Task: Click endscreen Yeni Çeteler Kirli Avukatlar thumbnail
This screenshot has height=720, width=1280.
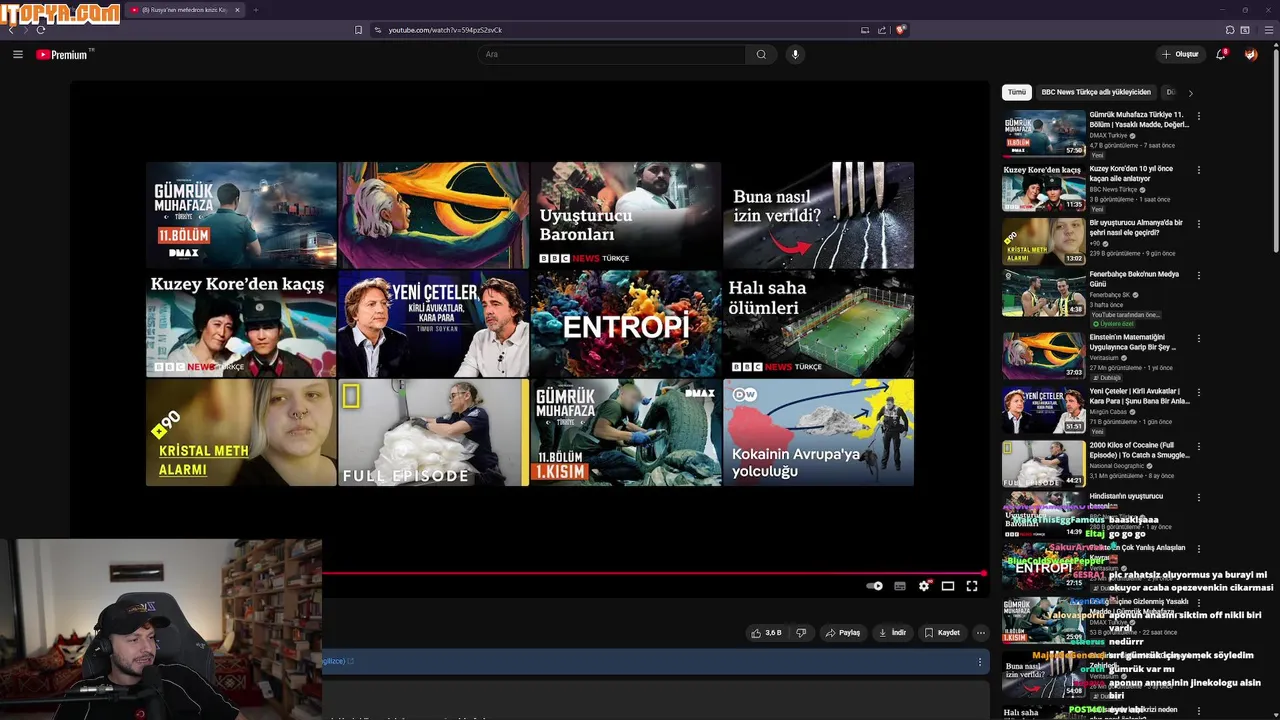Action: click(433, 324)
